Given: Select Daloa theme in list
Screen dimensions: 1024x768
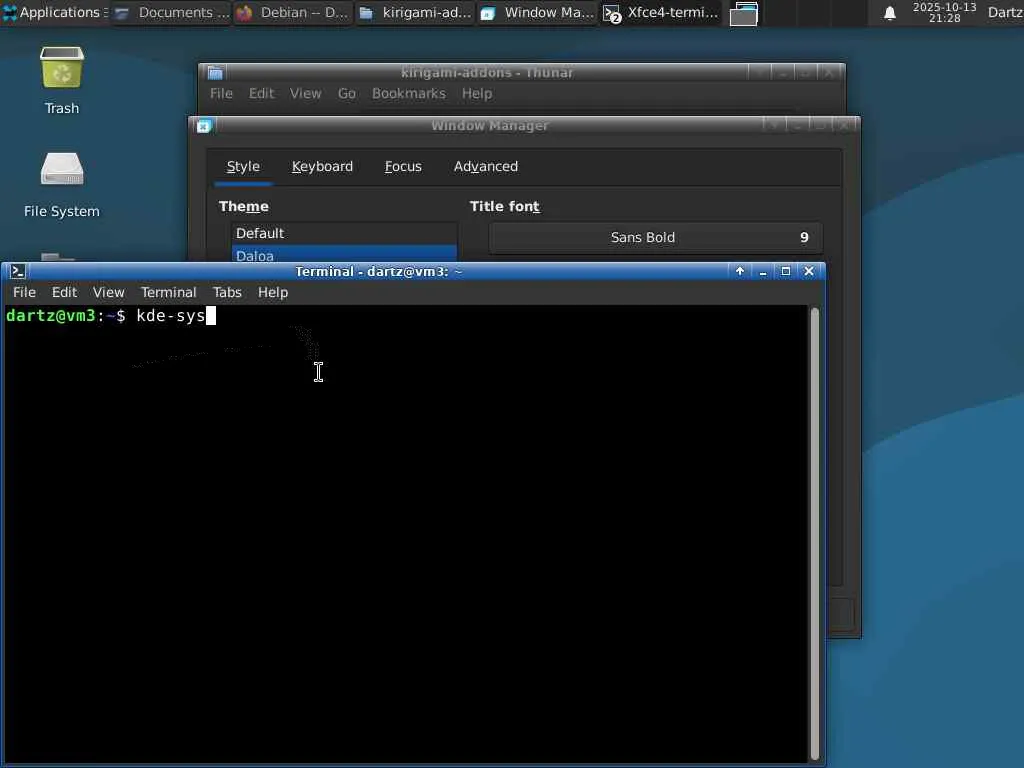Looking at the screenshot, I should [x=344, y=254].
